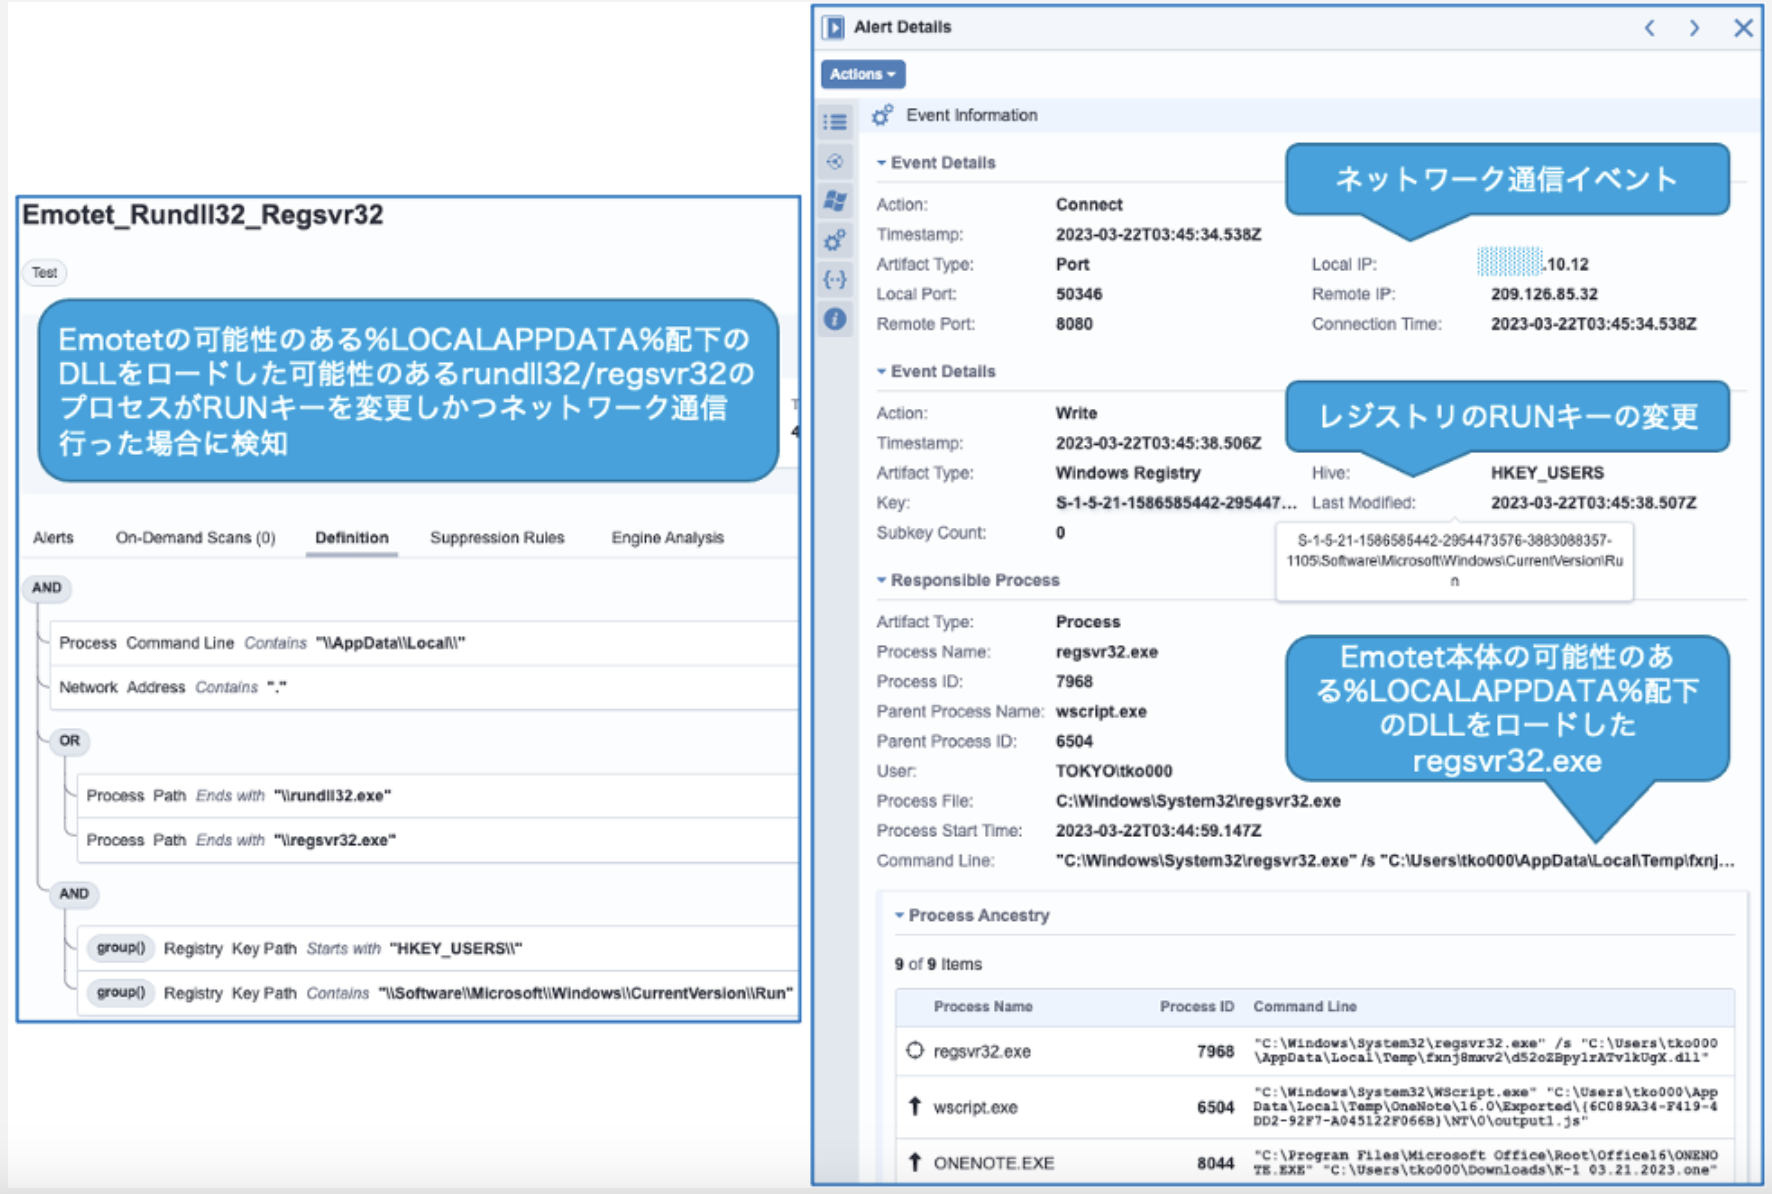Open the Actions dropdown in Alert Details
The width and height of the screenshot is (1772, 1194).
(863, 74)
